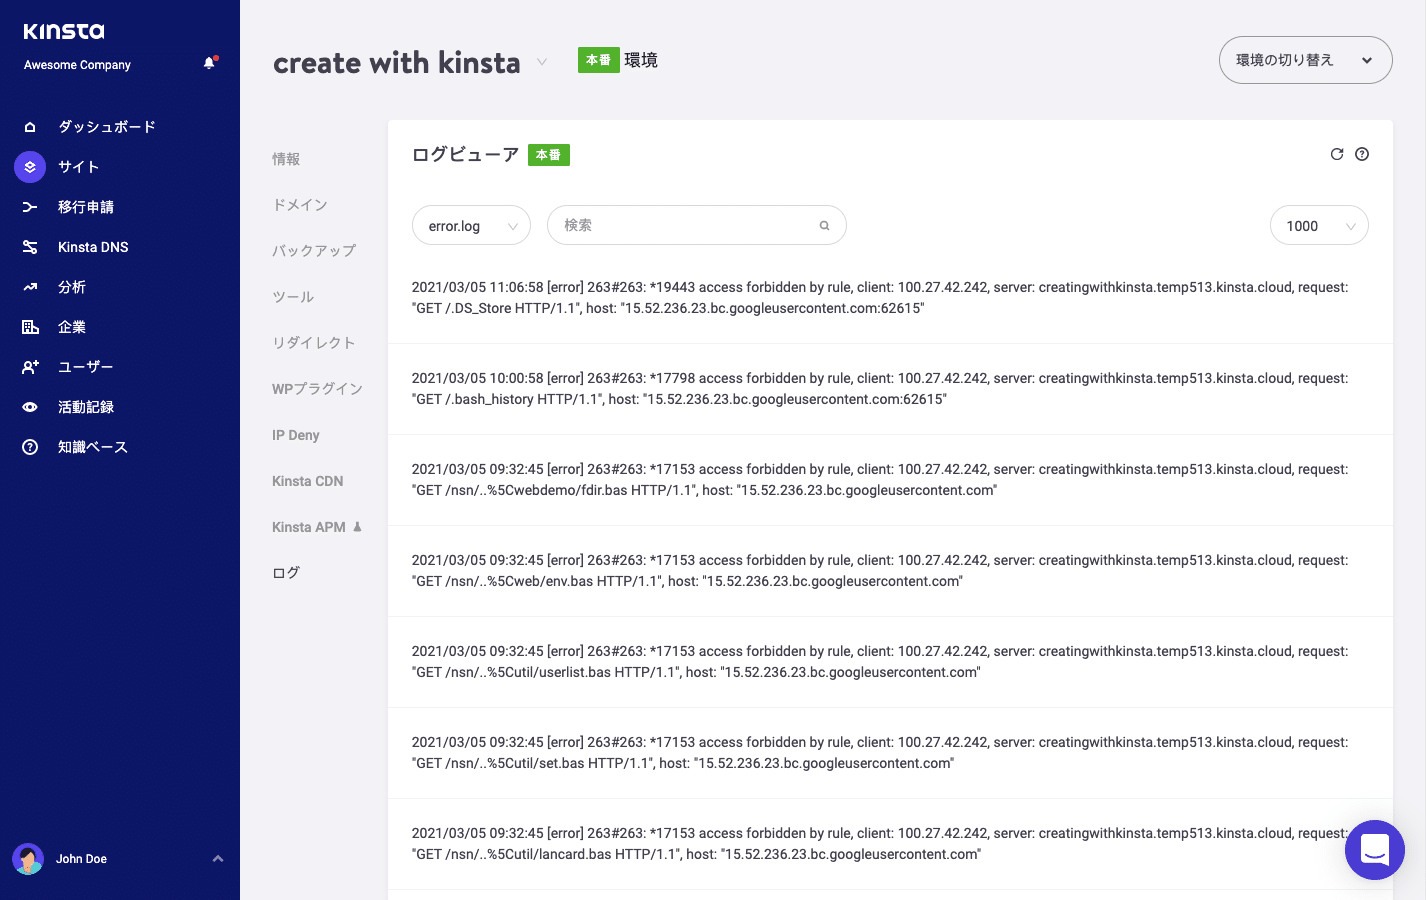Select the 活動記録 activity log icon

[x=29, y=406]
